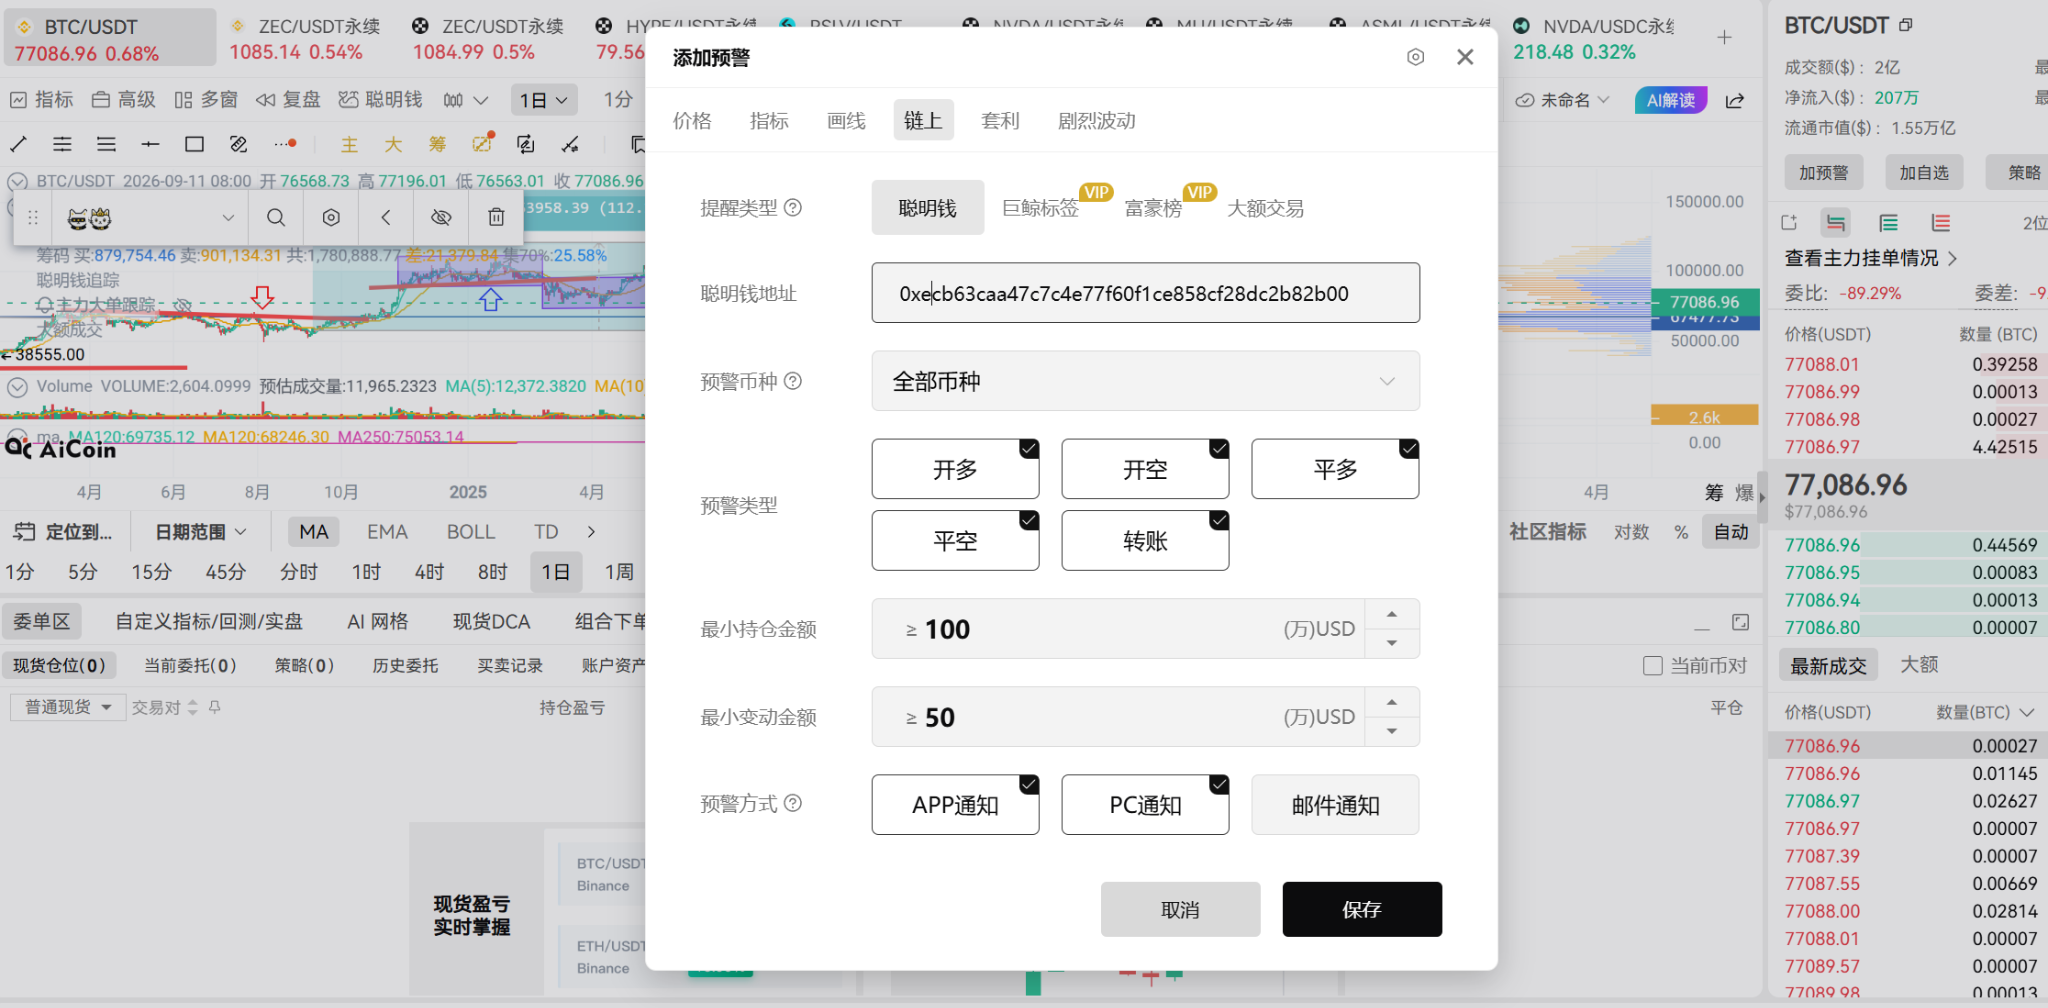The image size is (2048, 1008).
Task: Click the 最小持仓金额 value field
Action: coord(1118,629)
